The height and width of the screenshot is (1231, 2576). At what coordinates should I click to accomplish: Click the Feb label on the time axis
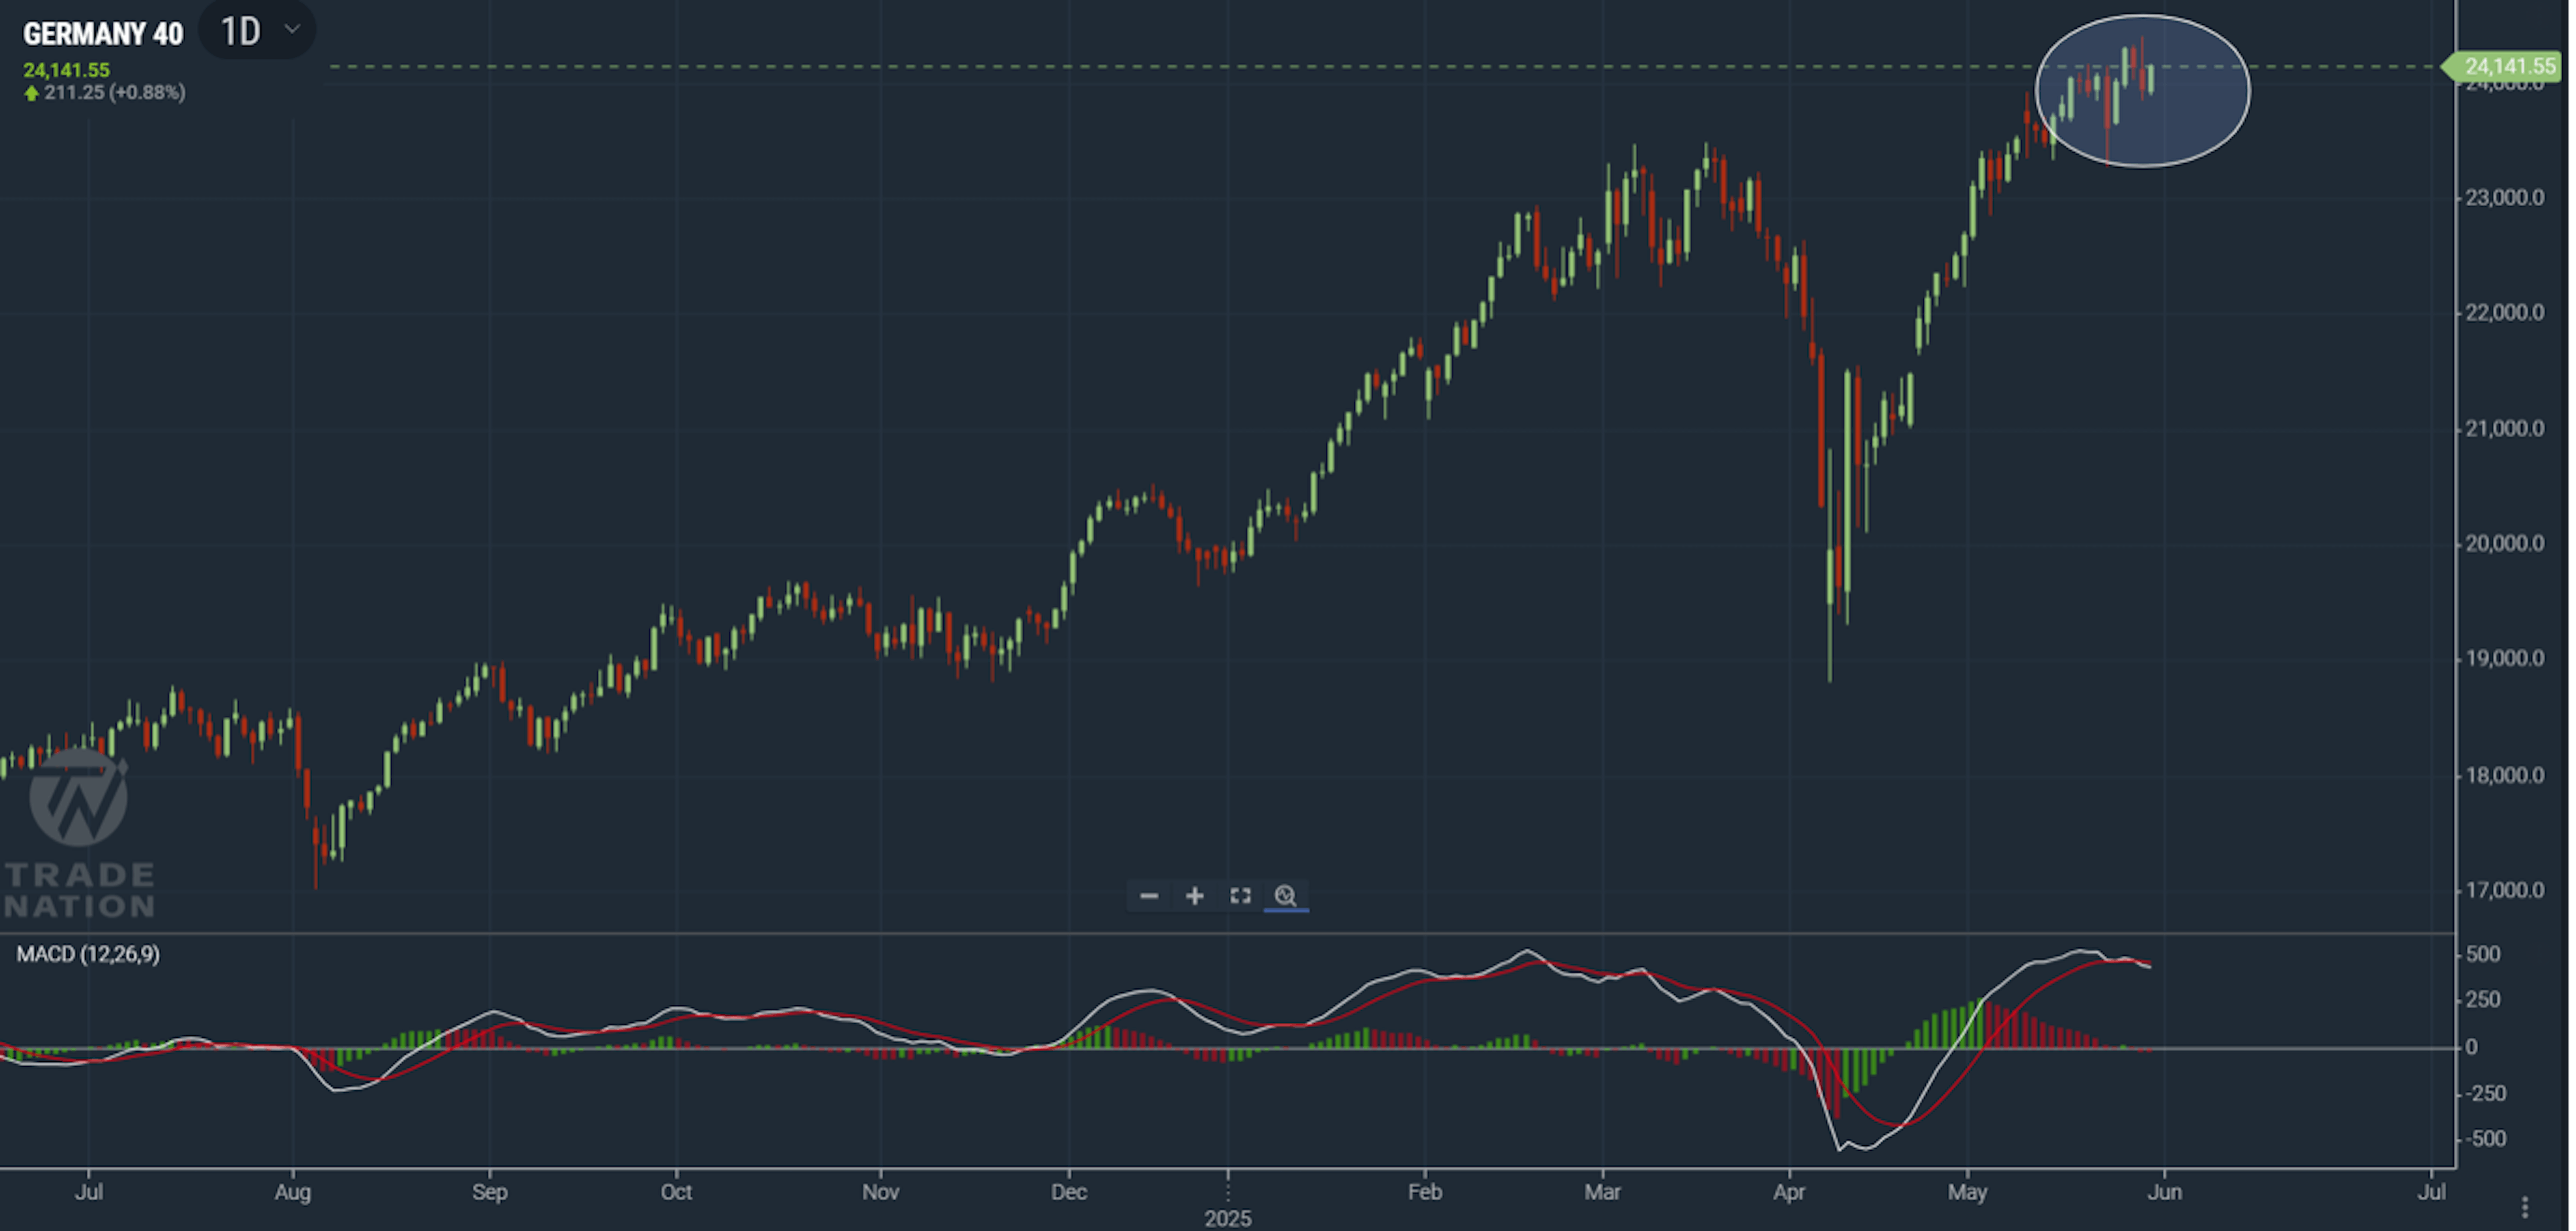(x=1425, y=1192)
